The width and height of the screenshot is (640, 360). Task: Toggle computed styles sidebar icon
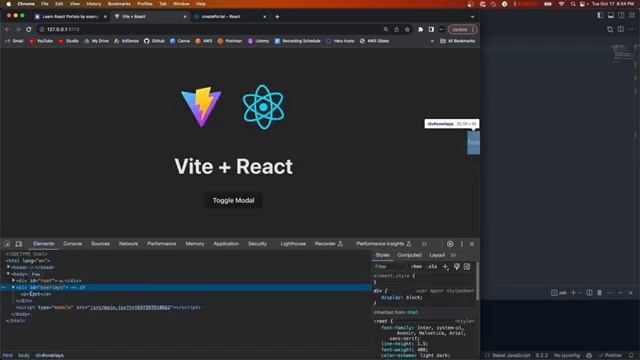coord(467,267)
